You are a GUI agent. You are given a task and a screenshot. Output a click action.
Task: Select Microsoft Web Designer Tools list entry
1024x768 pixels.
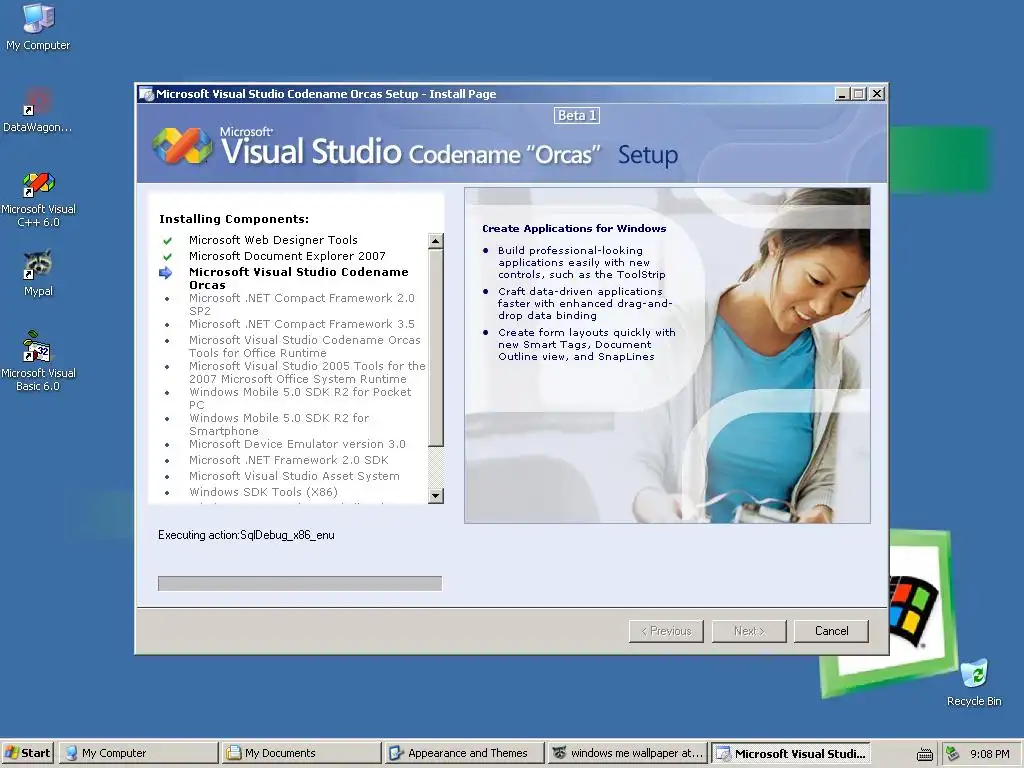pos(273,240)
